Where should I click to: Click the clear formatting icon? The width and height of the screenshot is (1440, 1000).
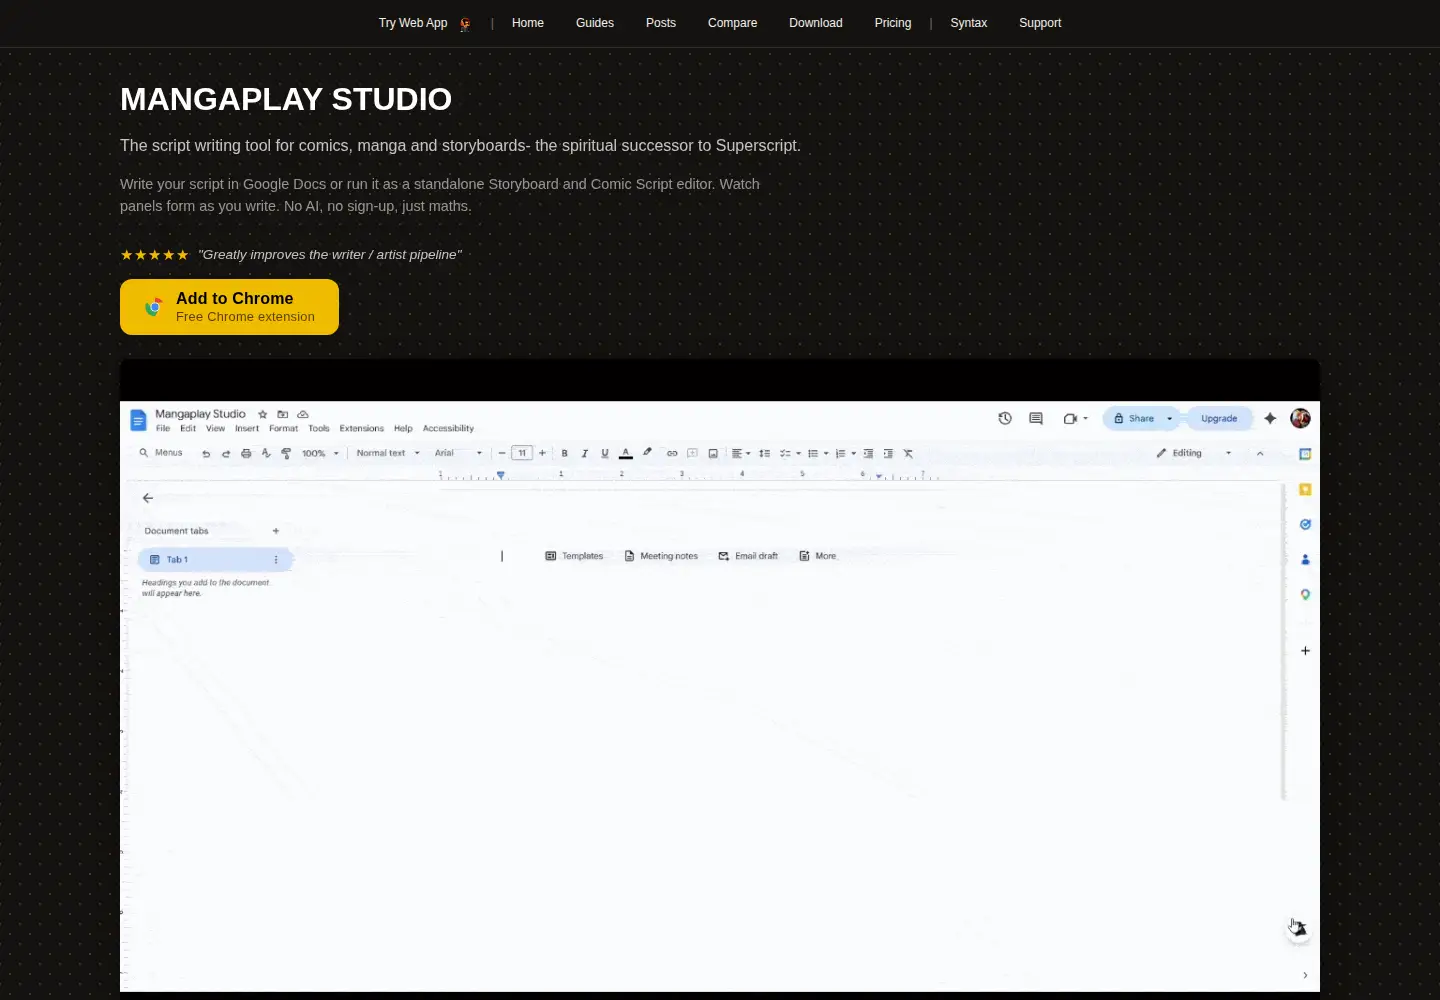point(908,453)
